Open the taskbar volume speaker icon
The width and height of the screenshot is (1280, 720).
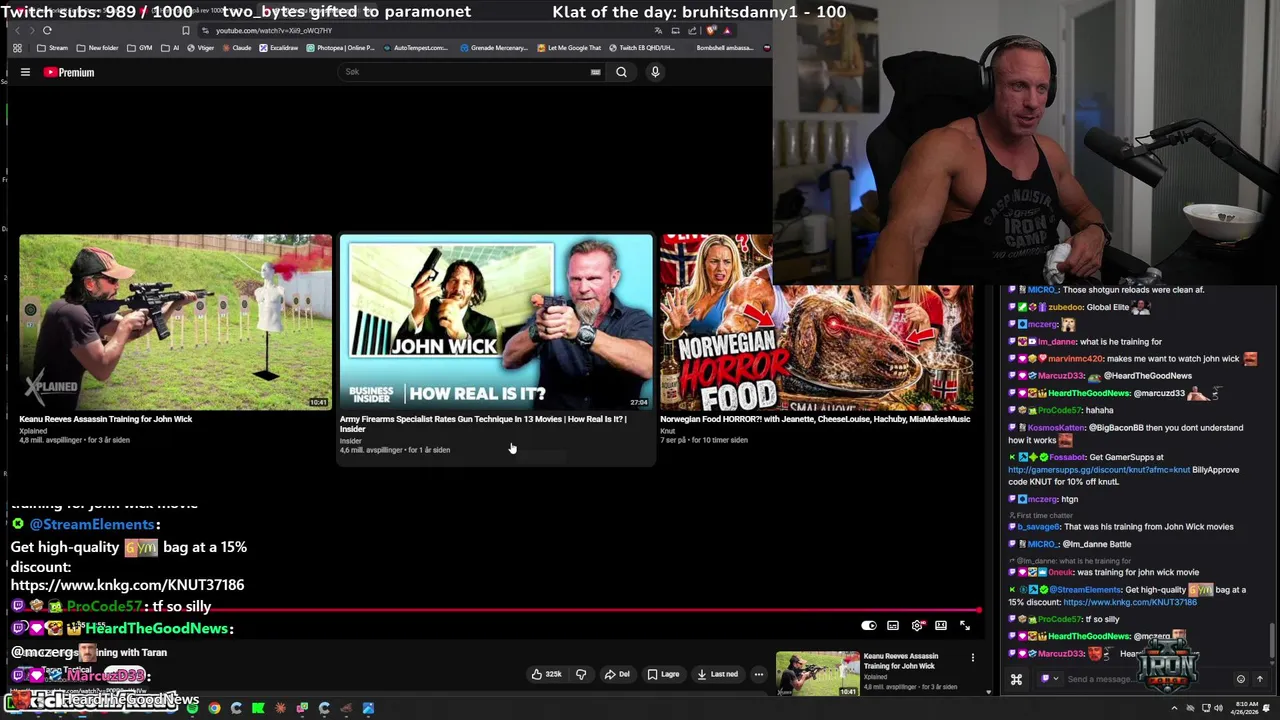[x=1219, y=708]
